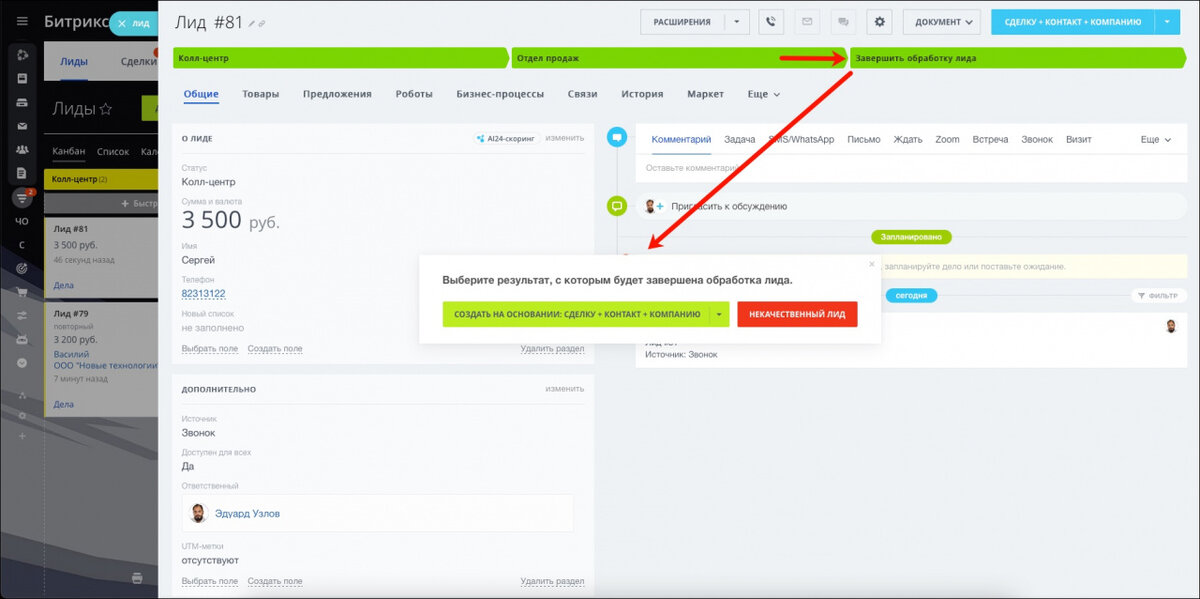The width and height of the screenshot is (1200, 599).
Task: Click изменить in О ЛИДЕ section
Action: (x=565, y=138)
